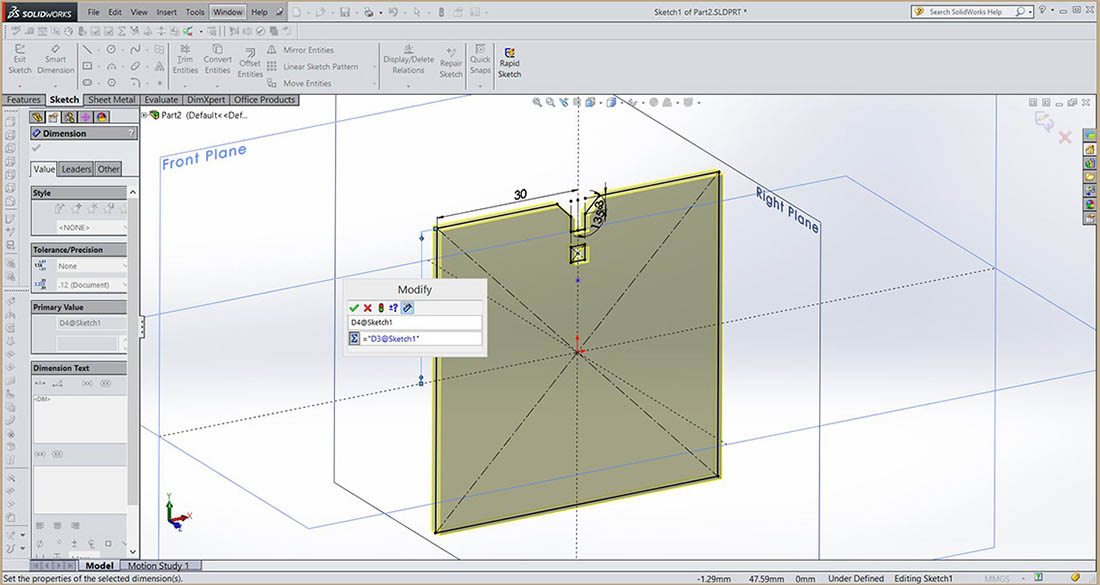Viewport: 1100px width, 585px height.
Task: Open the Trim Entities dropdown arrow
Action: pyautogui.click(x=185, y=85)
